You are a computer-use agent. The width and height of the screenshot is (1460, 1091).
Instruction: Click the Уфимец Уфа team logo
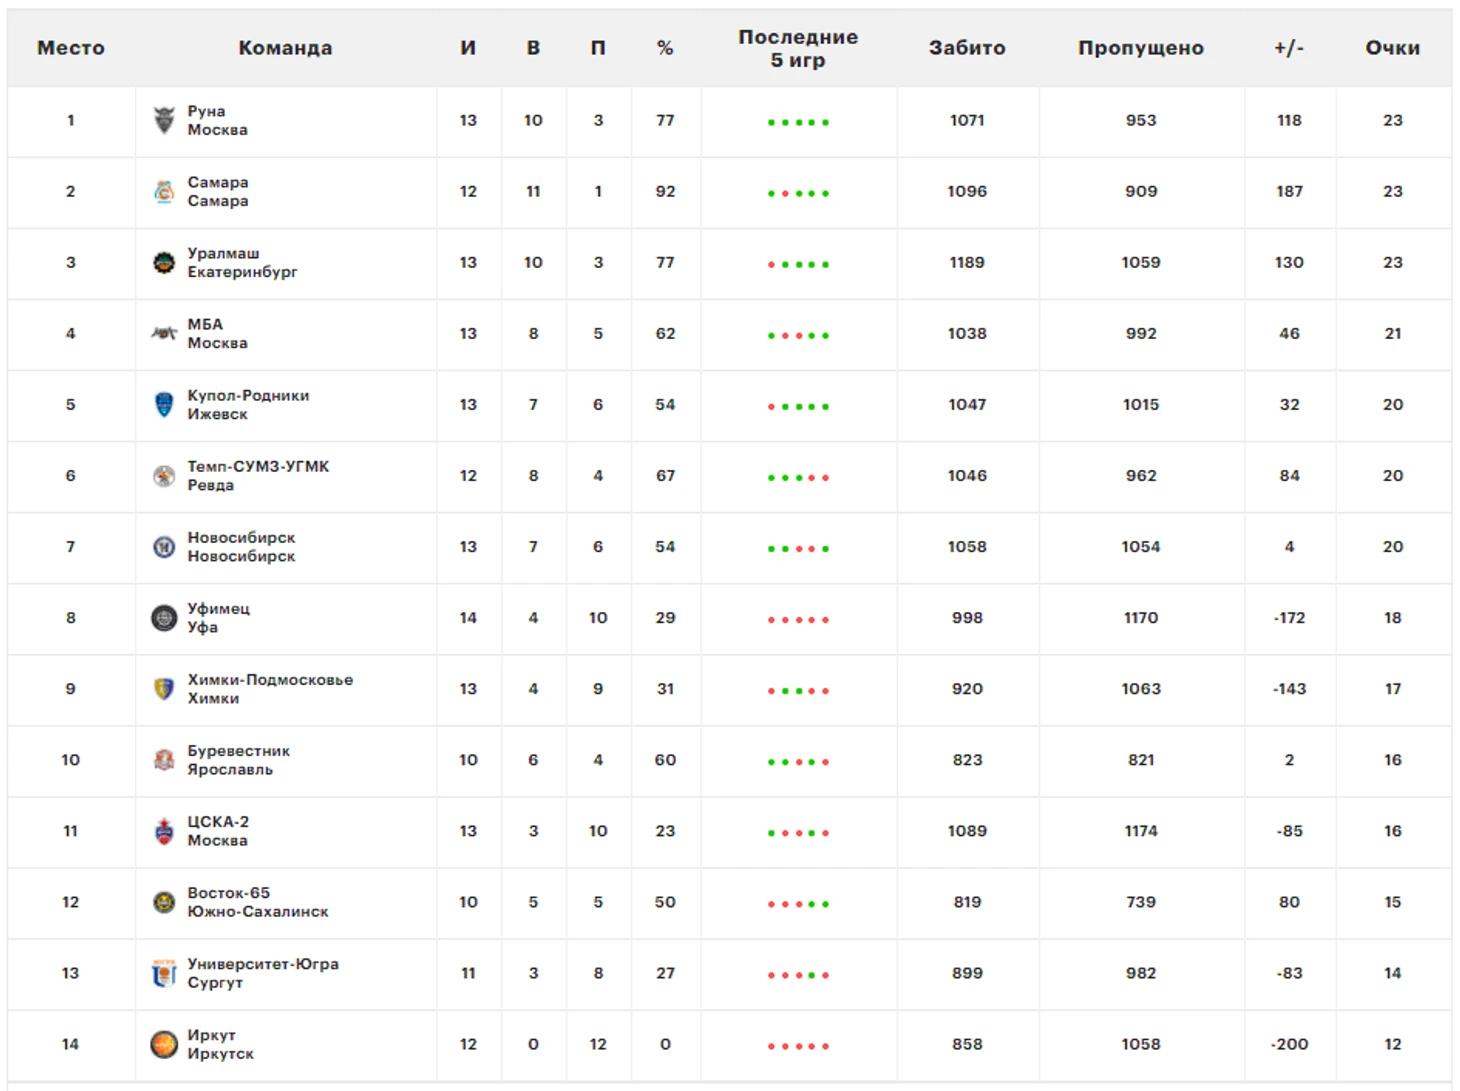tap(164, 618)
